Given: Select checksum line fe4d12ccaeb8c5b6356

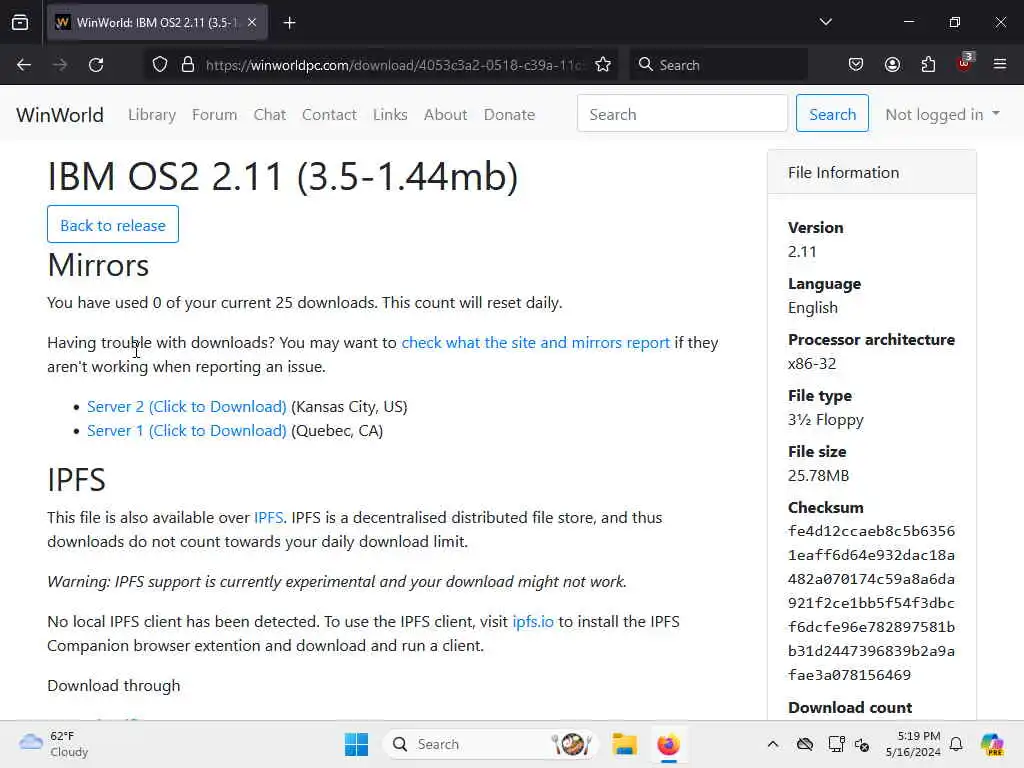Looking at the screenshot, I should 871,531.
